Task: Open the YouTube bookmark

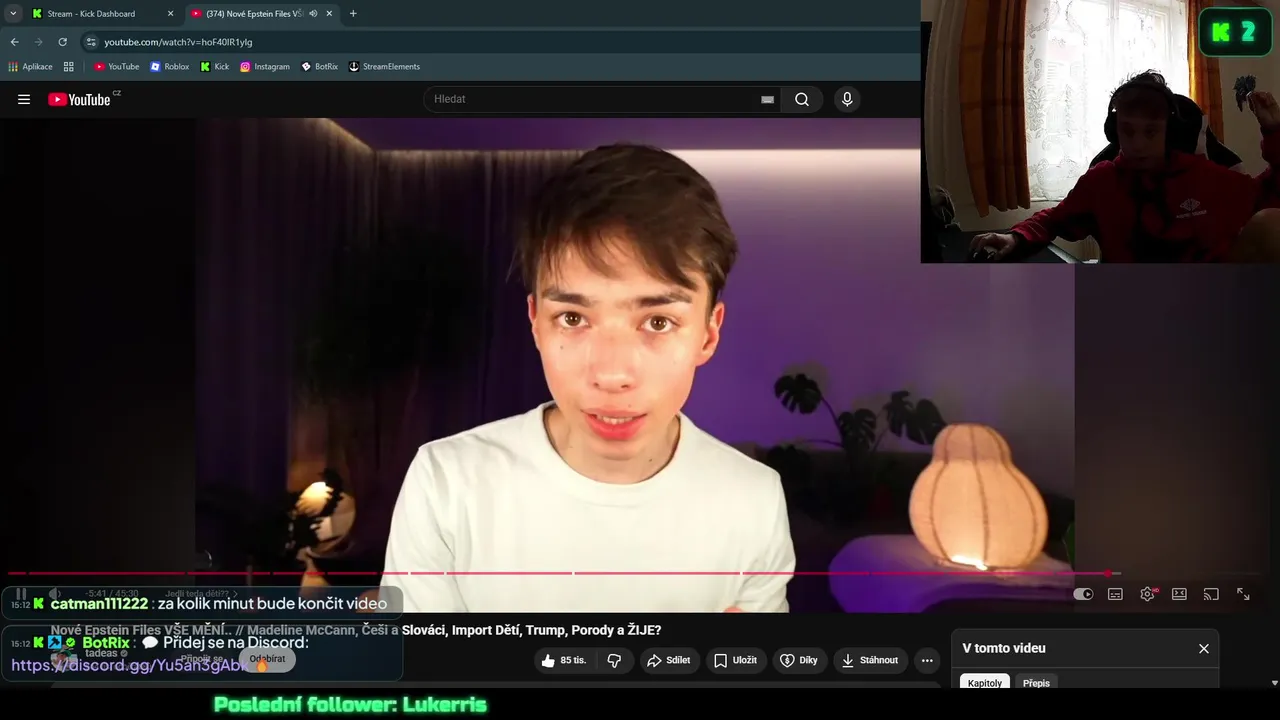Action: pyautogui.click(x=117, y=67)
